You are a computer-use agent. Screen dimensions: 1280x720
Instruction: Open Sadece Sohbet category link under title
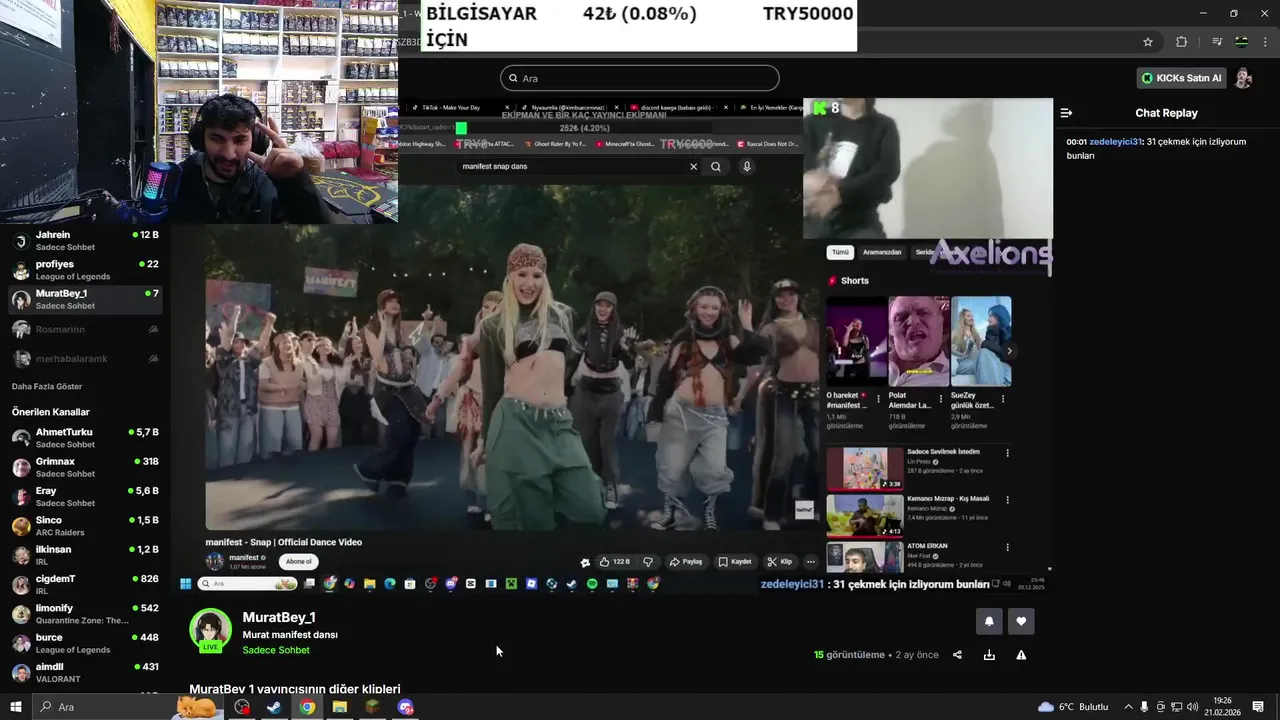tap(276, 650)
